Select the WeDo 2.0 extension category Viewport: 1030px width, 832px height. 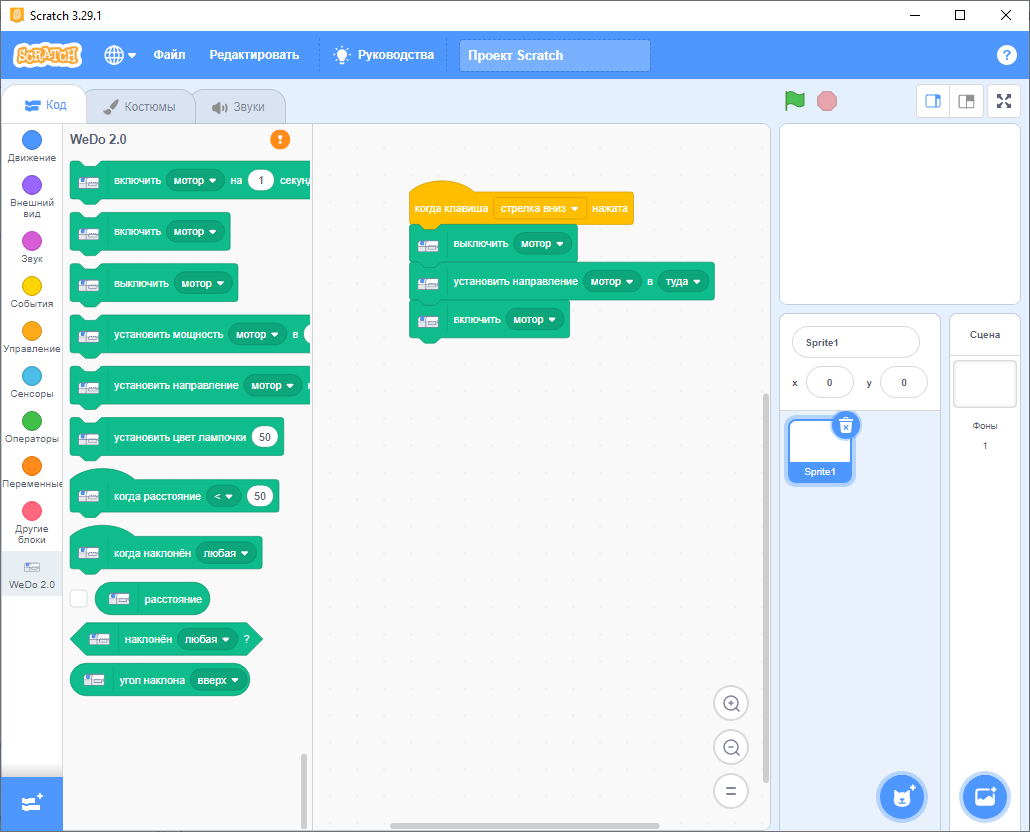tap(32, 574)
